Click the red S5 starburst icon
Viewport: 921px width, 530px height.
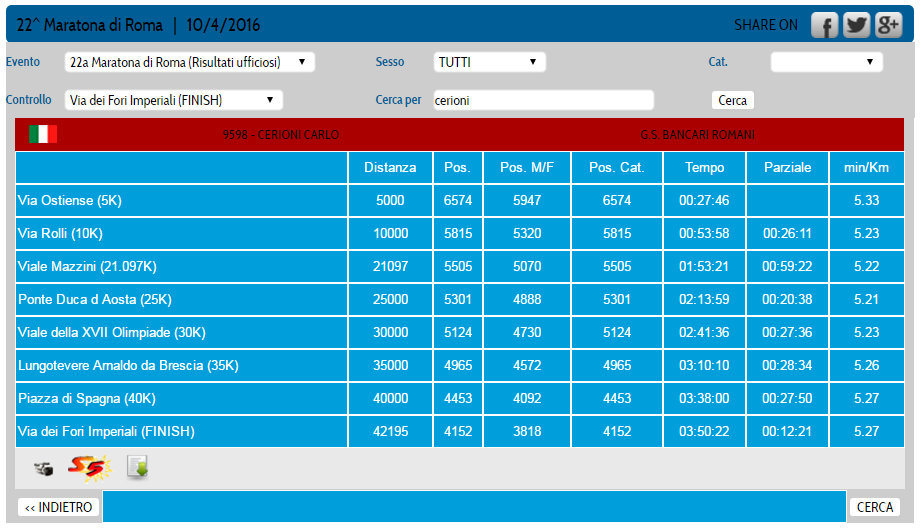pyautogui.click(x=86, y=467)
